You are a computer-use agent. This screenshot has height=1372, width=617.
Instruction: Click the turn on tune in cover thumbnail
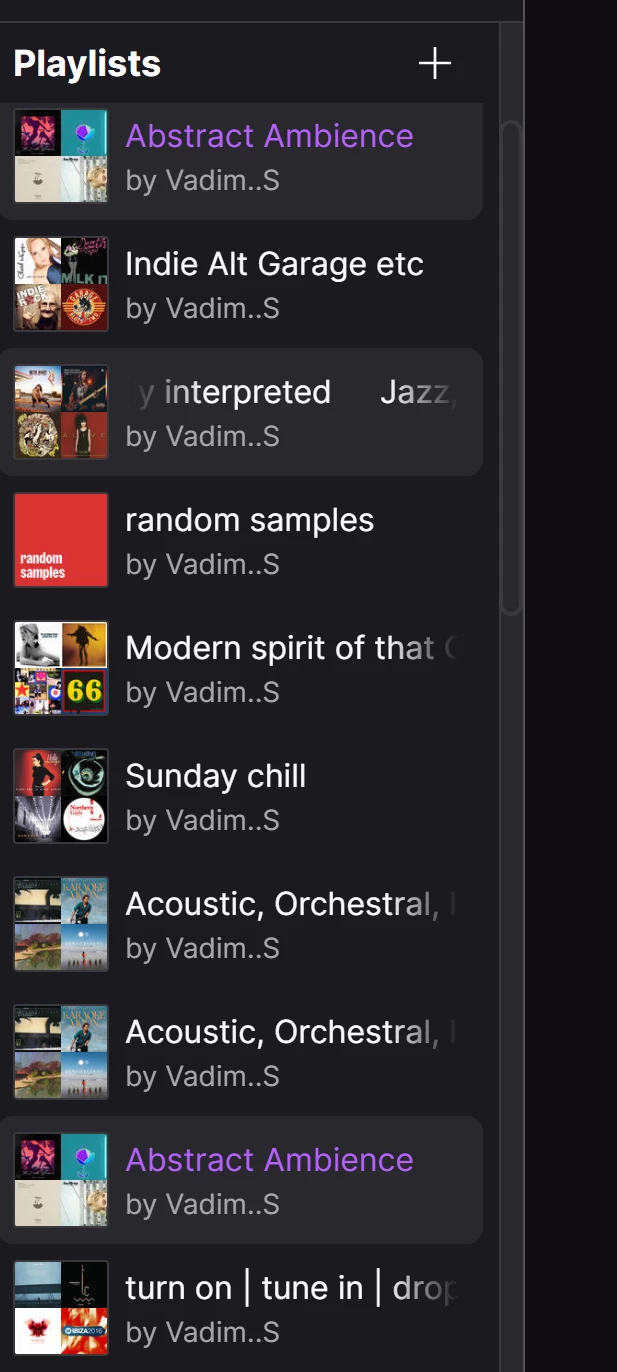tap(61, 1308)
